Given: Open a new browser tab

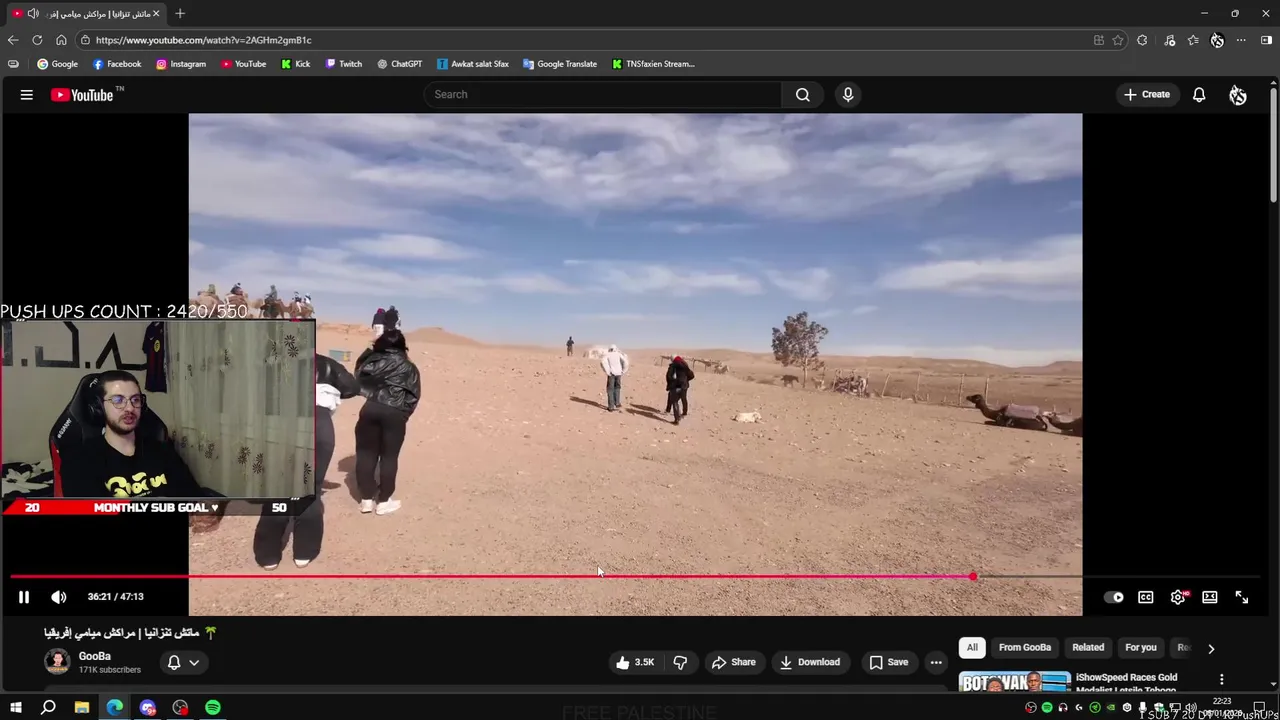Looking at the screenshot, I should tap(180, 13).
